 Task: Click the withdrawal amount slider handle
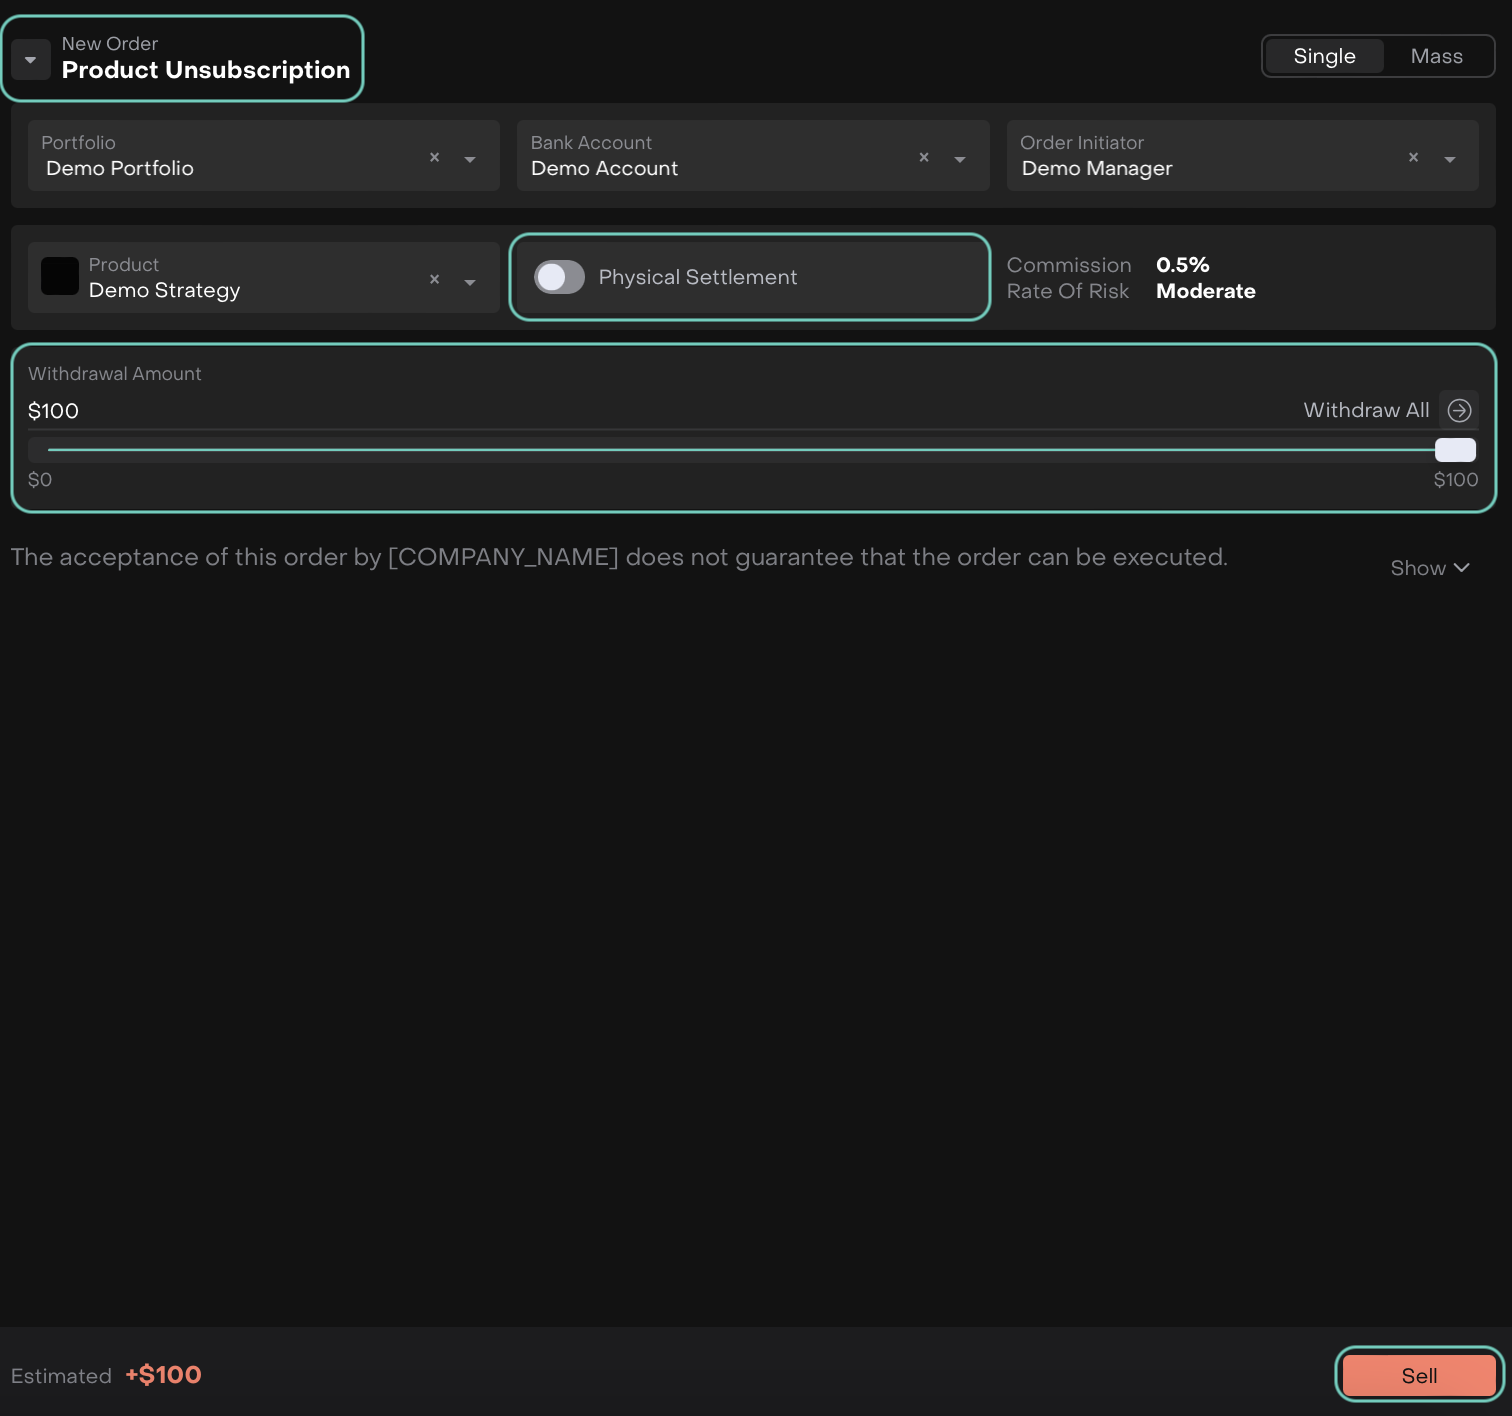pos(1455,450)
